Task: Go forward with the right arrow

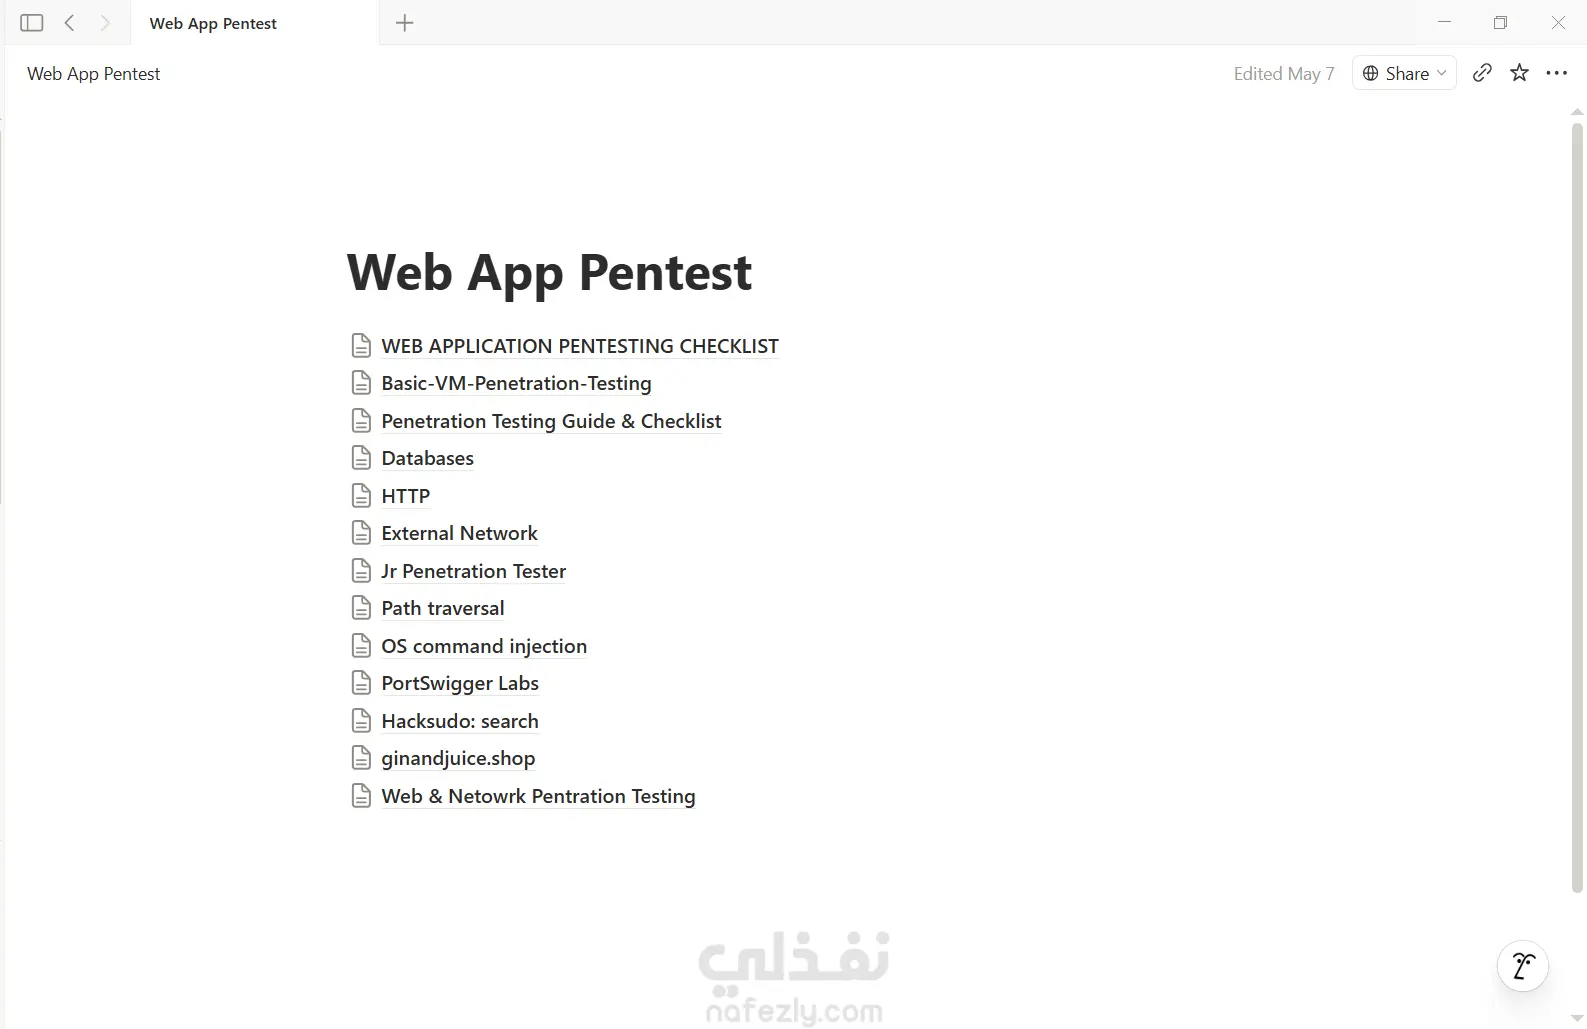Action: [x=105, y=23]
